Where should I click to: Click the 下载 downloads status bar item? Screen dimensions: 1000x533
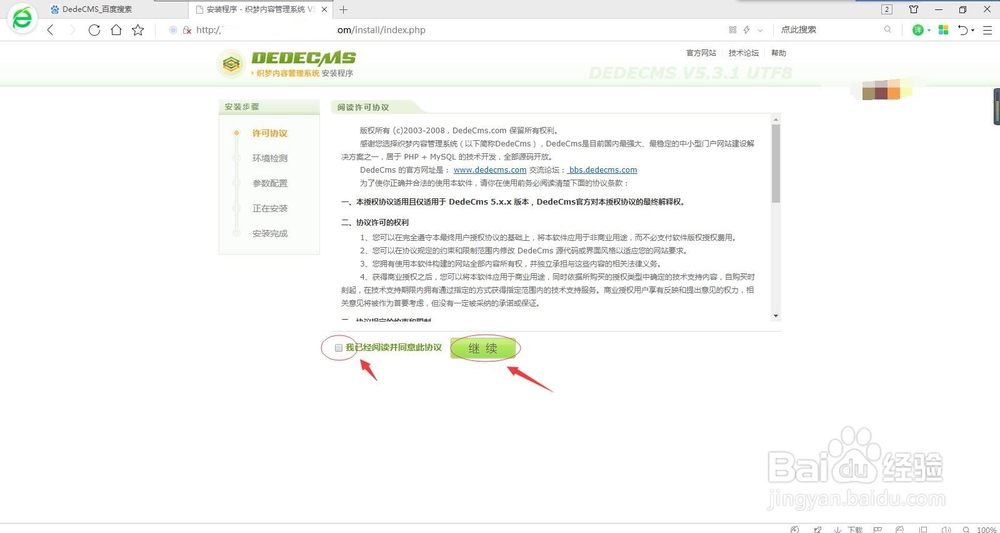pyautogui.click(x=850, y=529)
